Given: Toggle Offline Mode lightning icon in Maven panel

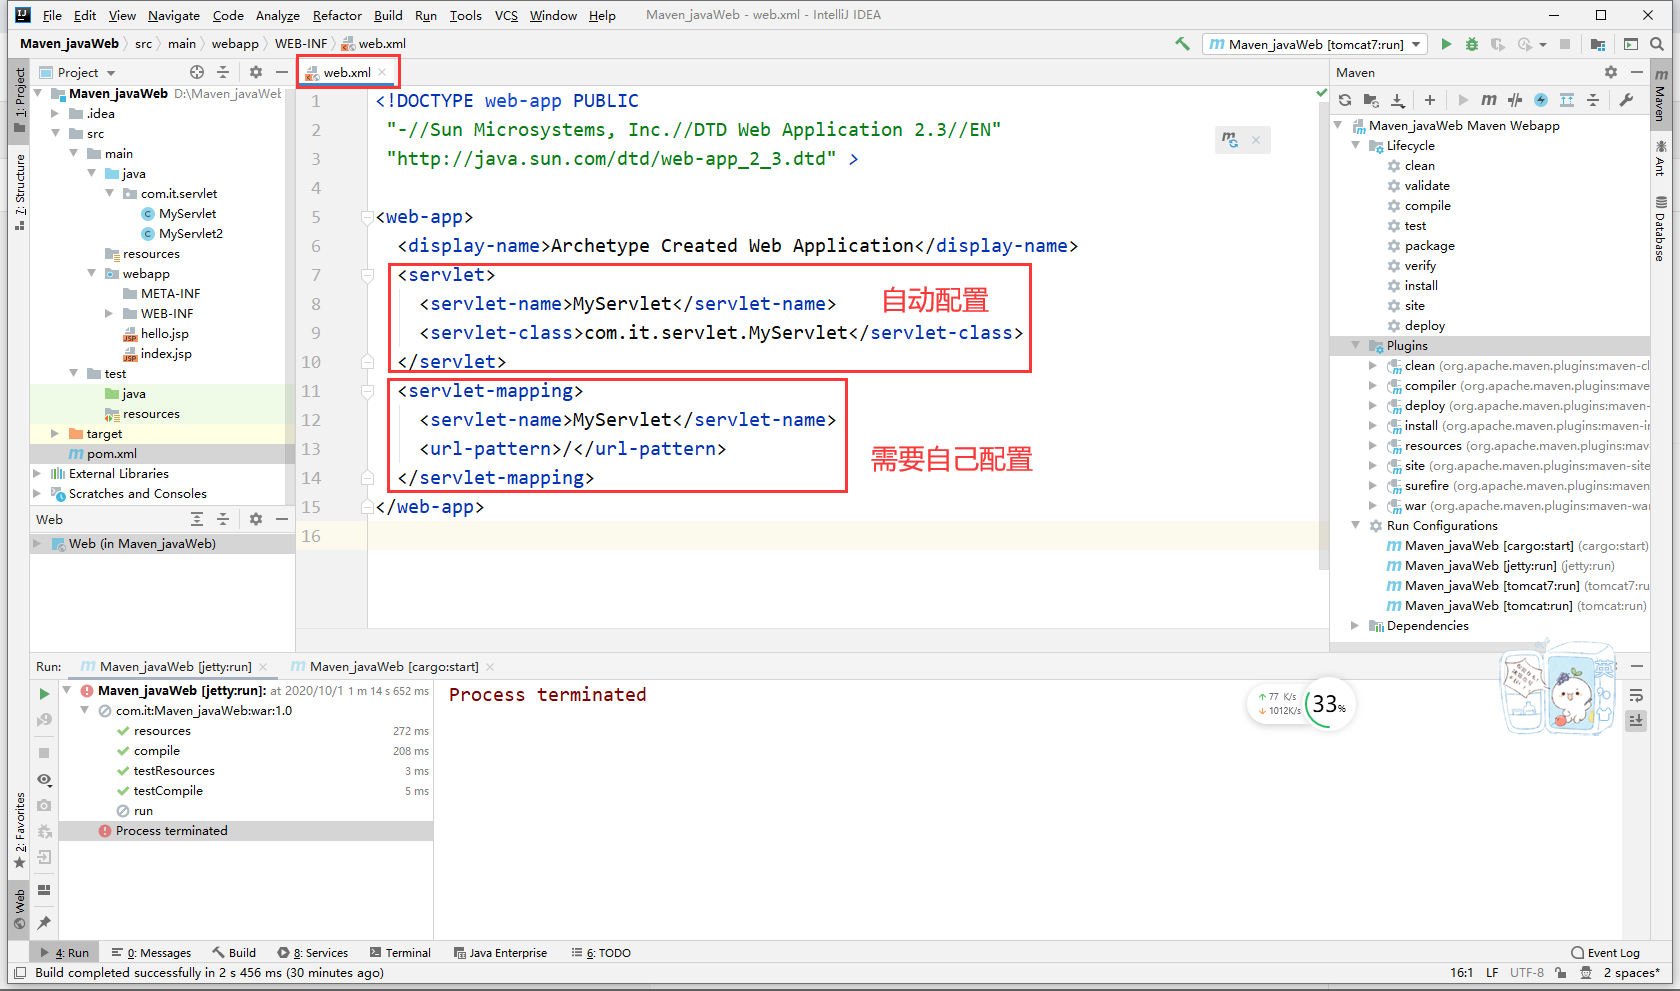Looking at the screenshot, I should pyautogui.click(x=1540, y=100).
